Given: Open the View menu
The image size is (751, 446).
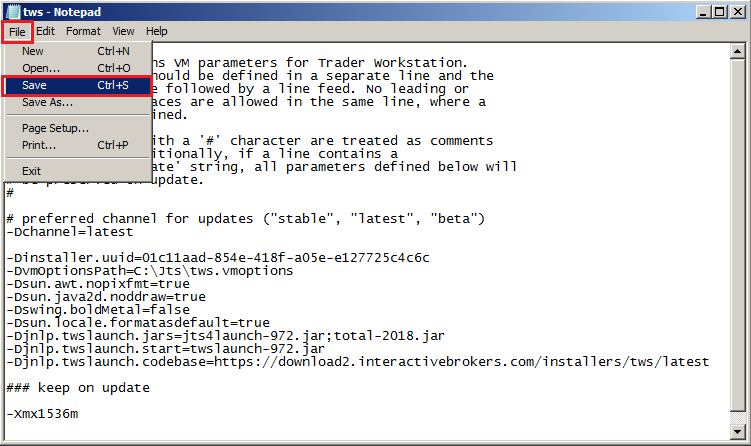Looking at the screenshot, I should (123, 31).
